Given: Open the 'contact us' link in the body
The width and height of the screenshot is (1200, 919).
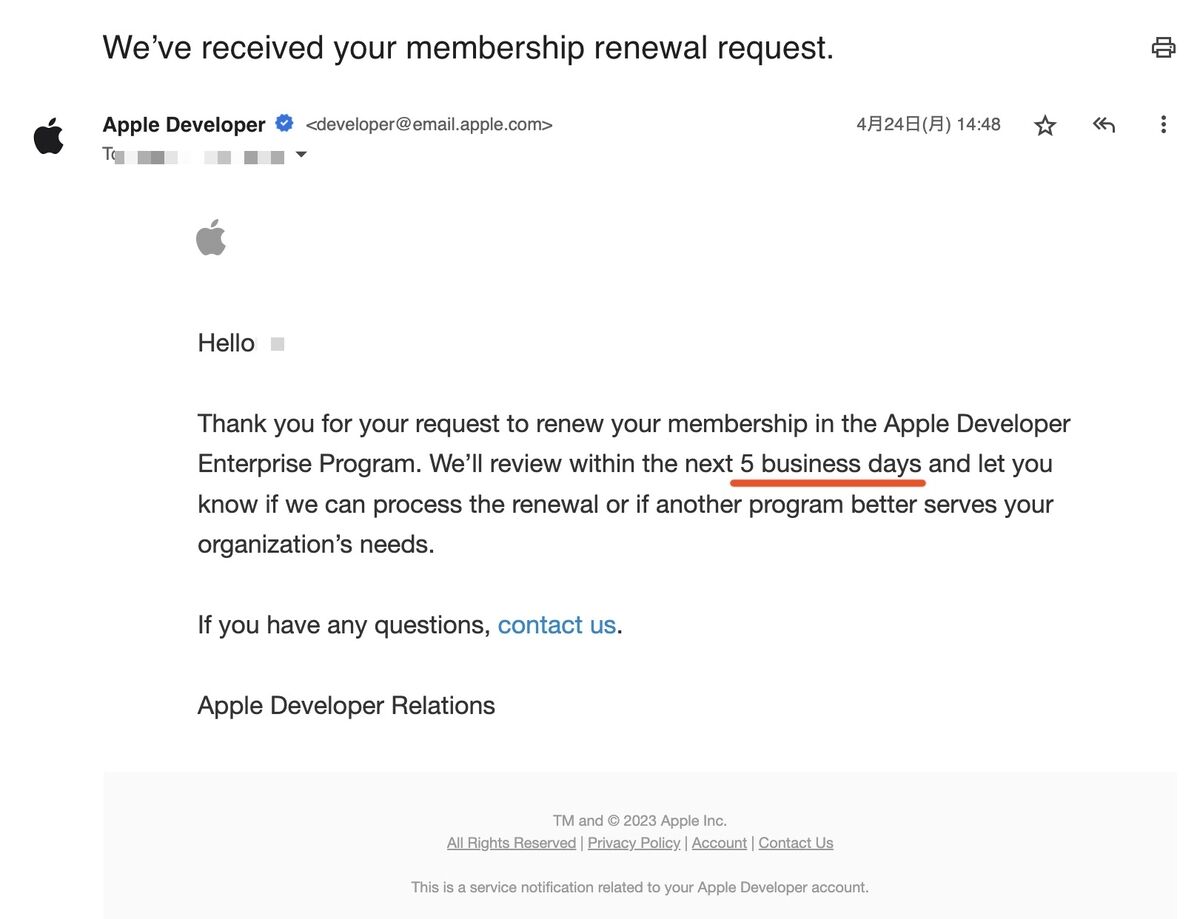Looking at the screenshot, I should point(557,625).
